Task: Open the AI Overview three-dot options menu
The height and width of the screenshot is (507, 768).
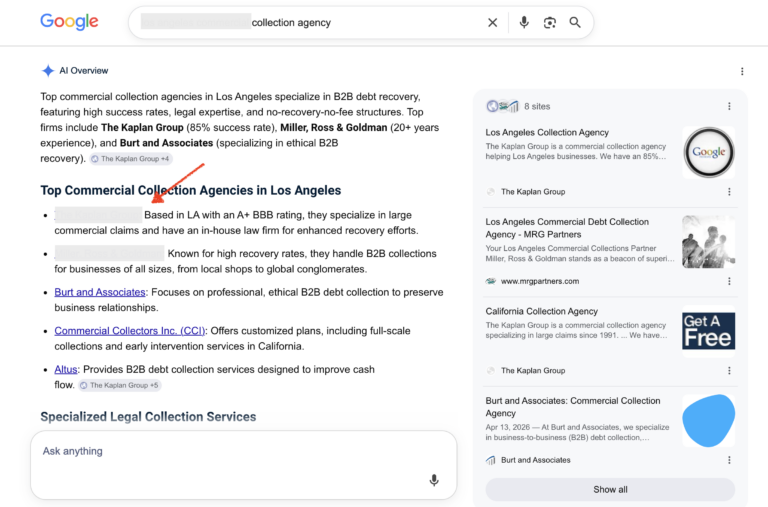Action: pos(742,72)
